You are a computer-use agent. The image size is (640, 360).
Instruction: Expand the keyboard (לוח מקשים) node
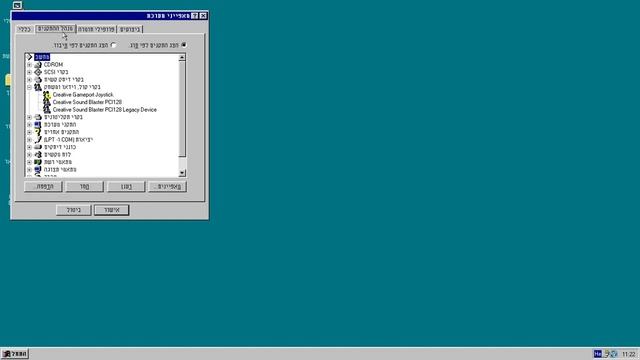click(29, 155)
